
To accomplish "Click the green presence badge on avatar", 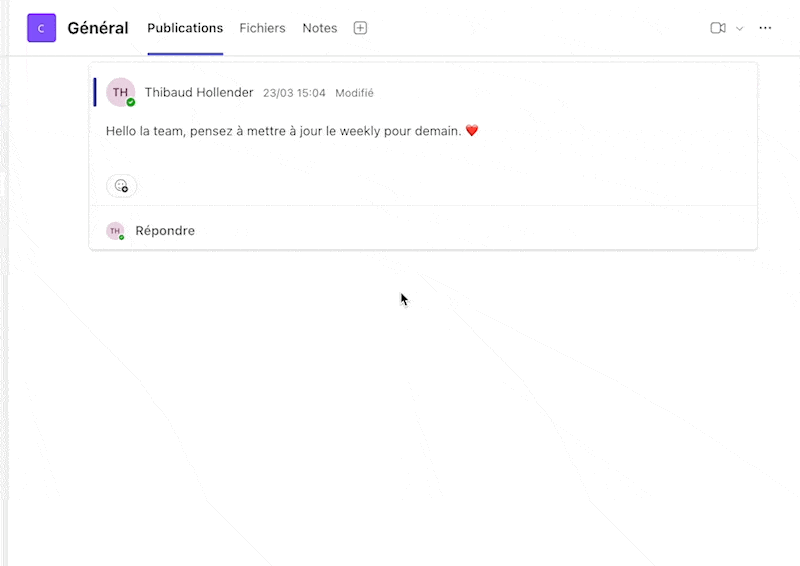I will coord(131,102).
